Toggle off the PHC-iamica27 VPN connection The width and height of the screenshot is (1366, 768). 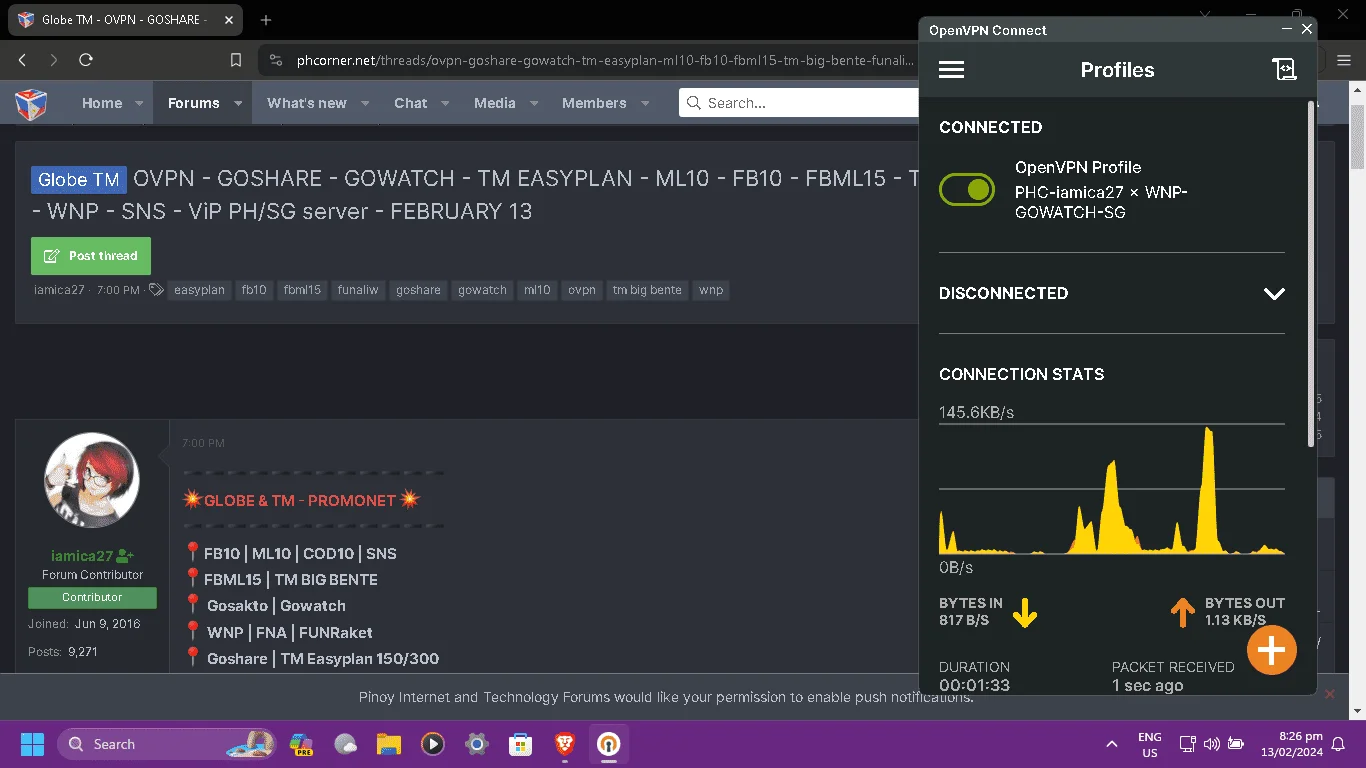pos(966,189)
